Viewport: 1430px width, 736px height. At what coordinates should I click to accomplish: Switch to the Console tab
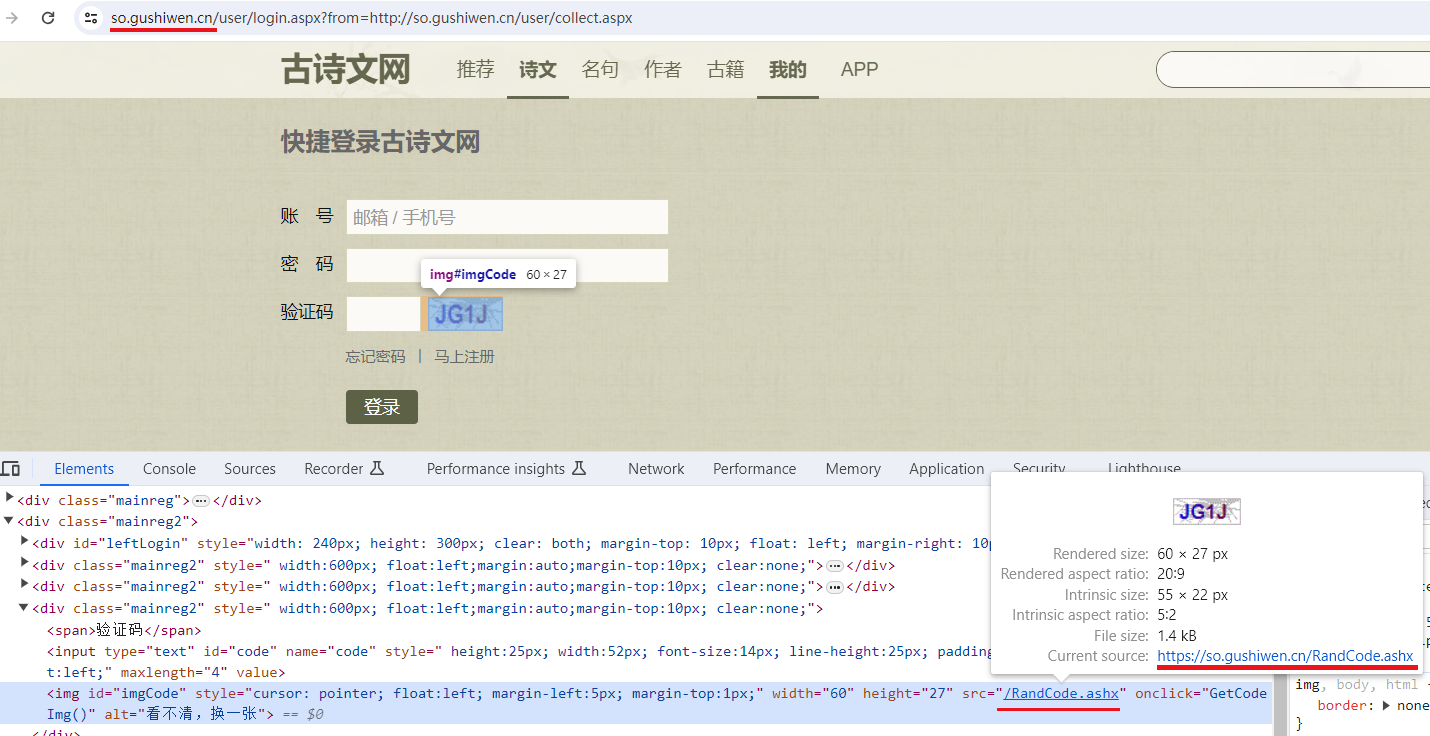tap(169, 469)
